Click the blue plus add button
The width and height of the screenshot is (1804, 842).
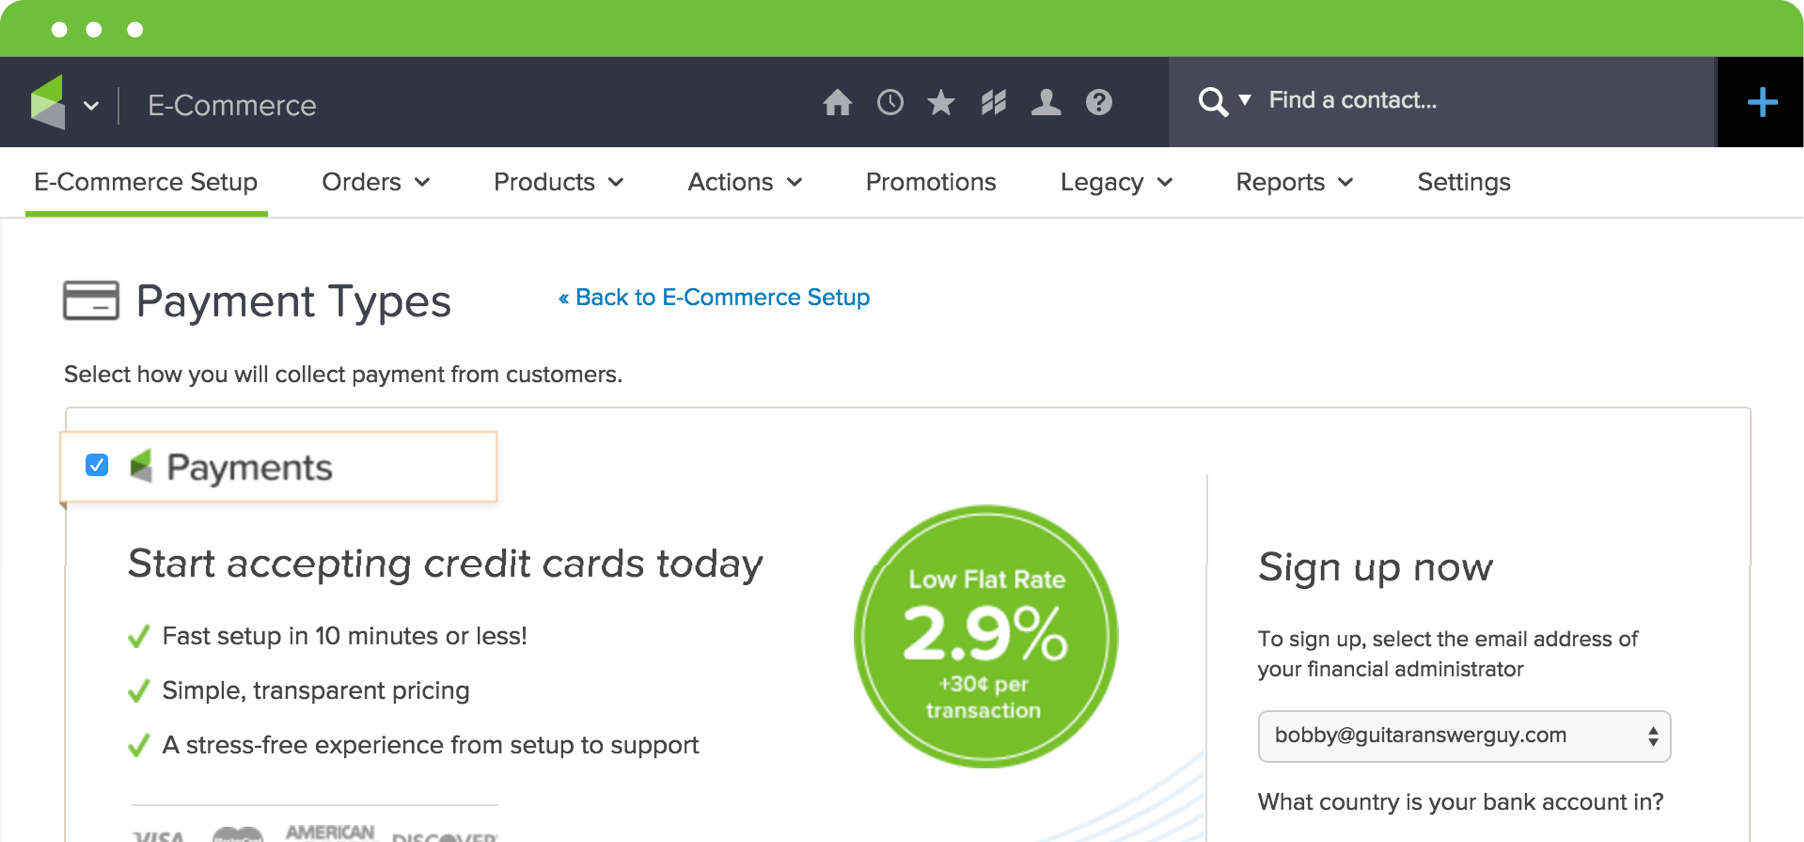pyautogui.click(x=1762, y=102)
